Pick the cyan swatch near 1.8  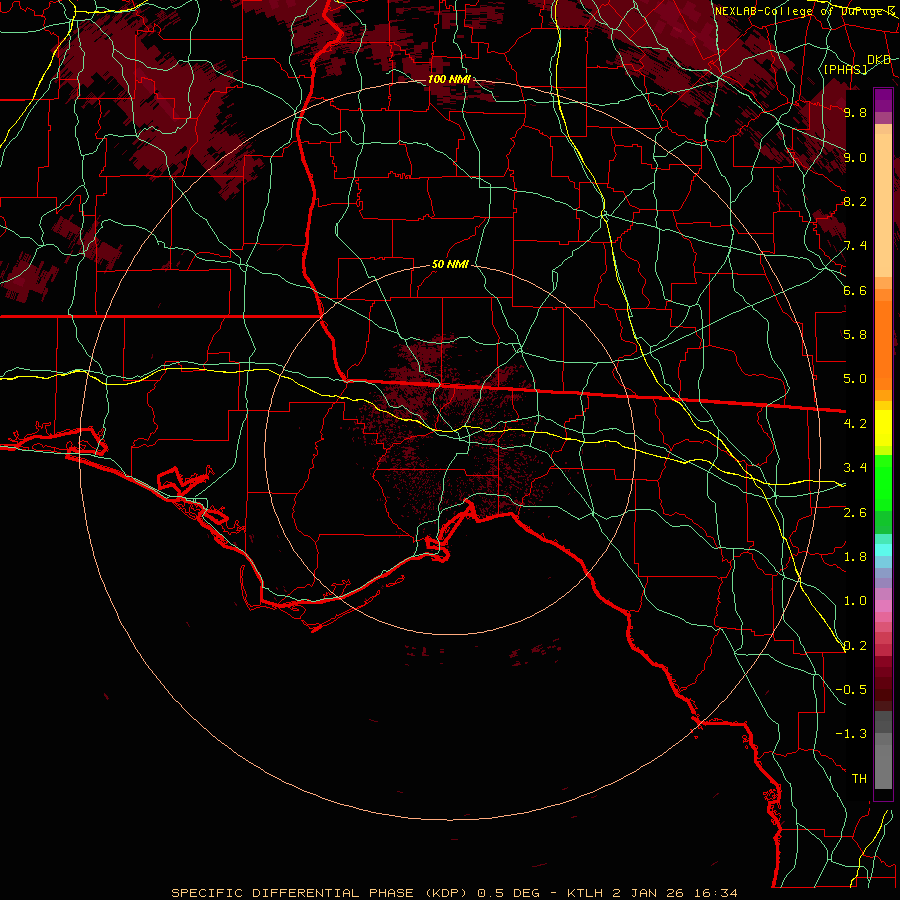(883, 550)
